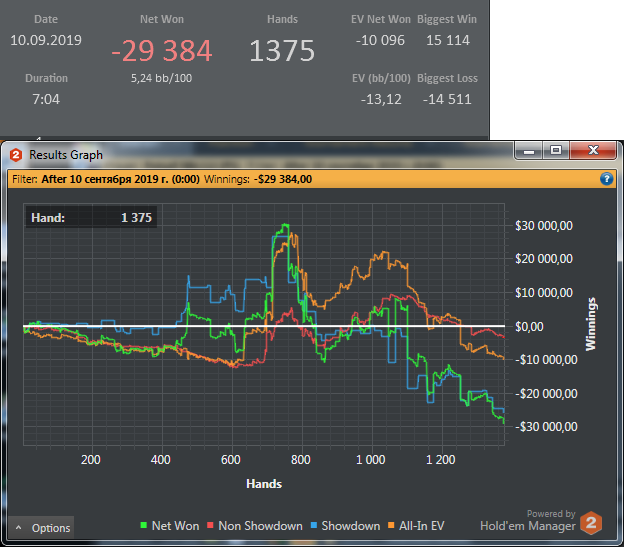Viewport: 624px width, 551px height.
Task: Click the -$20 000,00 y-axis label
Action: point(546,393)
